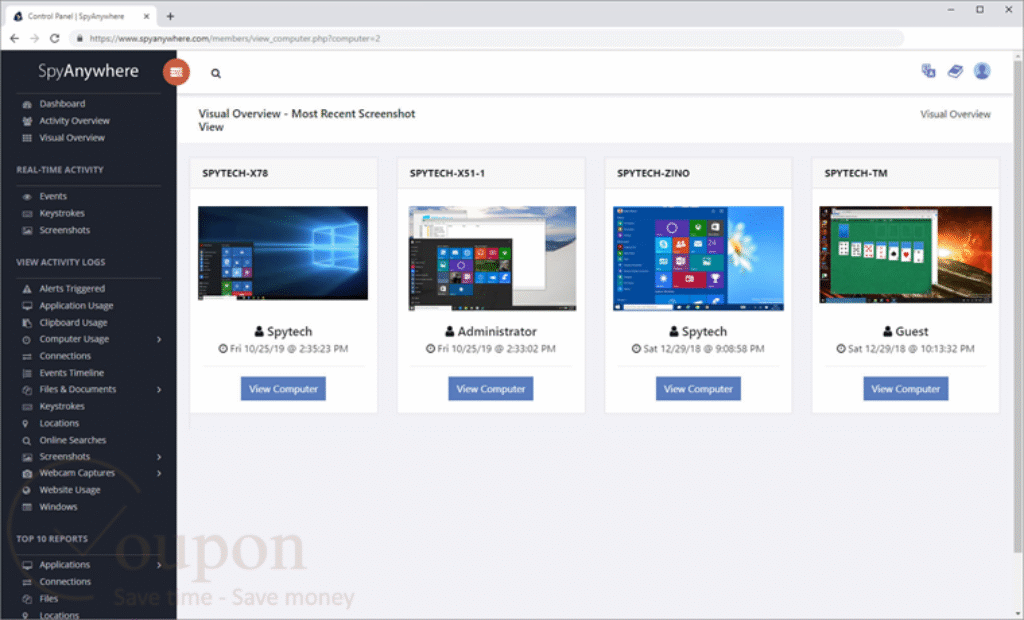Reload the page with browser refresh
This screenshot has width=1024, height=620.
coord(55,39)
